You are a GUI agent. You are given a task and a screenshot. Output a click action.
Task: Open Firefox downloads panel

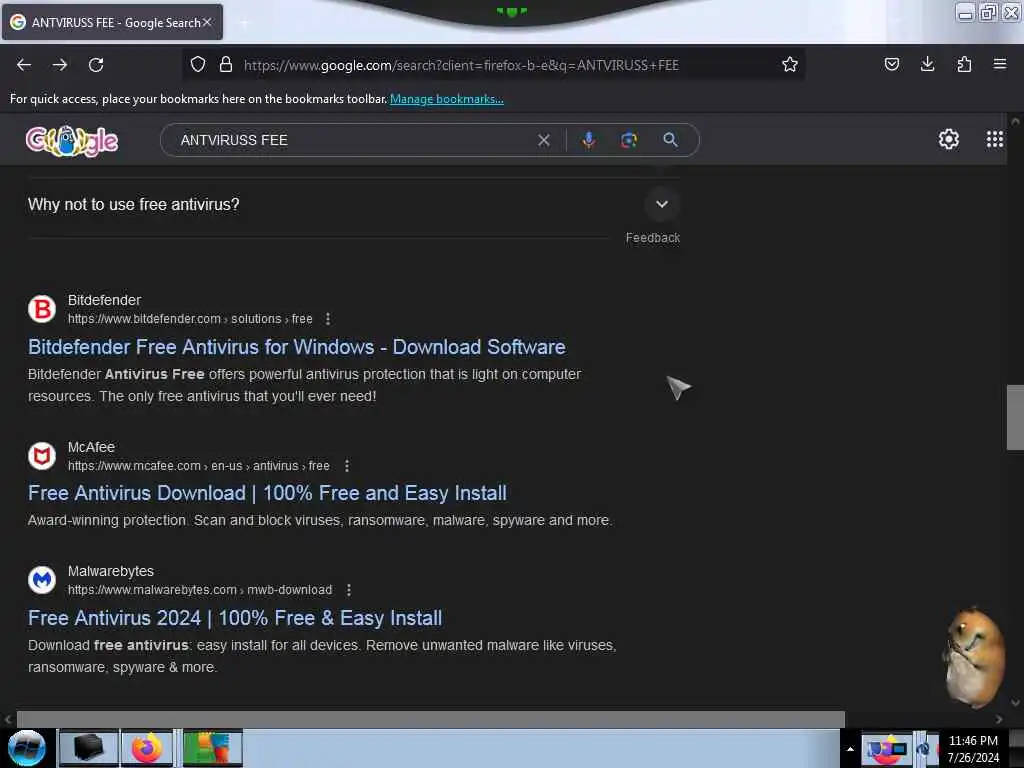coord(927,64)
